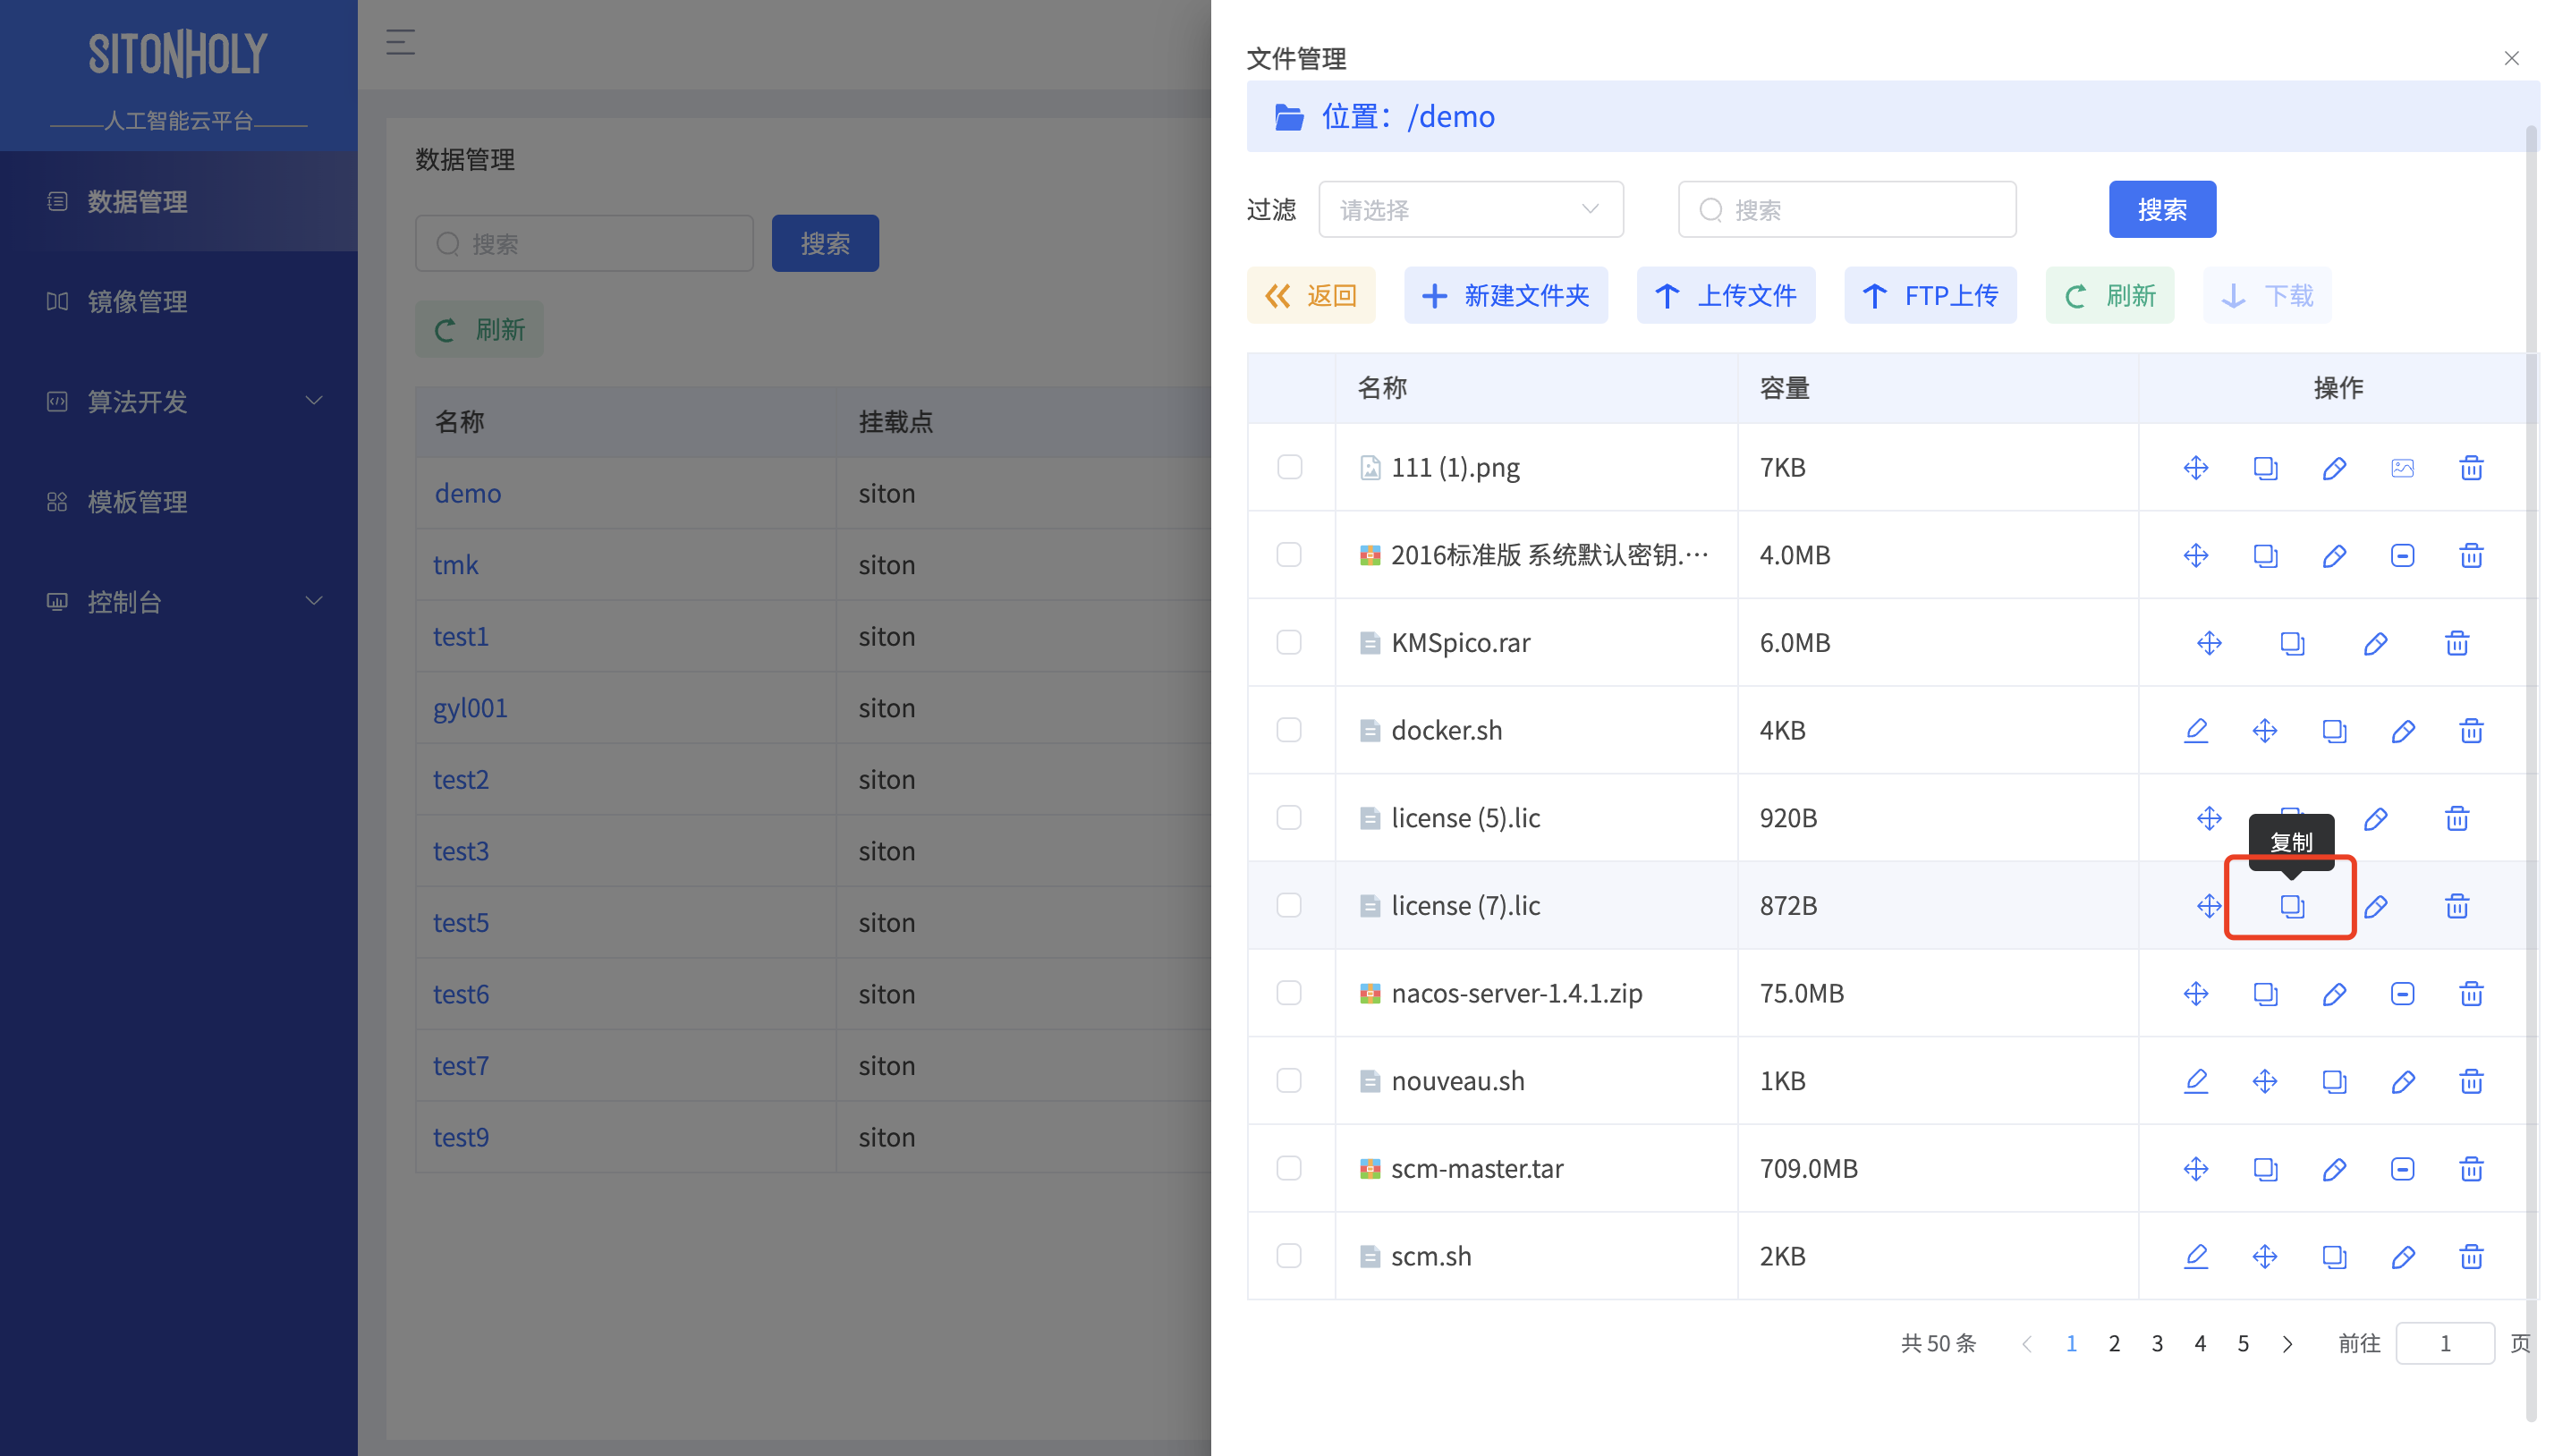Click the rename icon for license (7).lic
2571x1456 pixels.
[x=2375, y=906]
